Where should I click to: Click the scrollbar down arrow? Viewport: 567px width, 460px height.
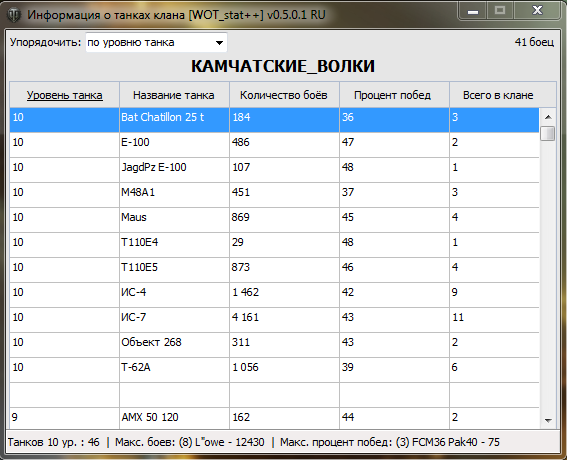click(x=548, y=420)
